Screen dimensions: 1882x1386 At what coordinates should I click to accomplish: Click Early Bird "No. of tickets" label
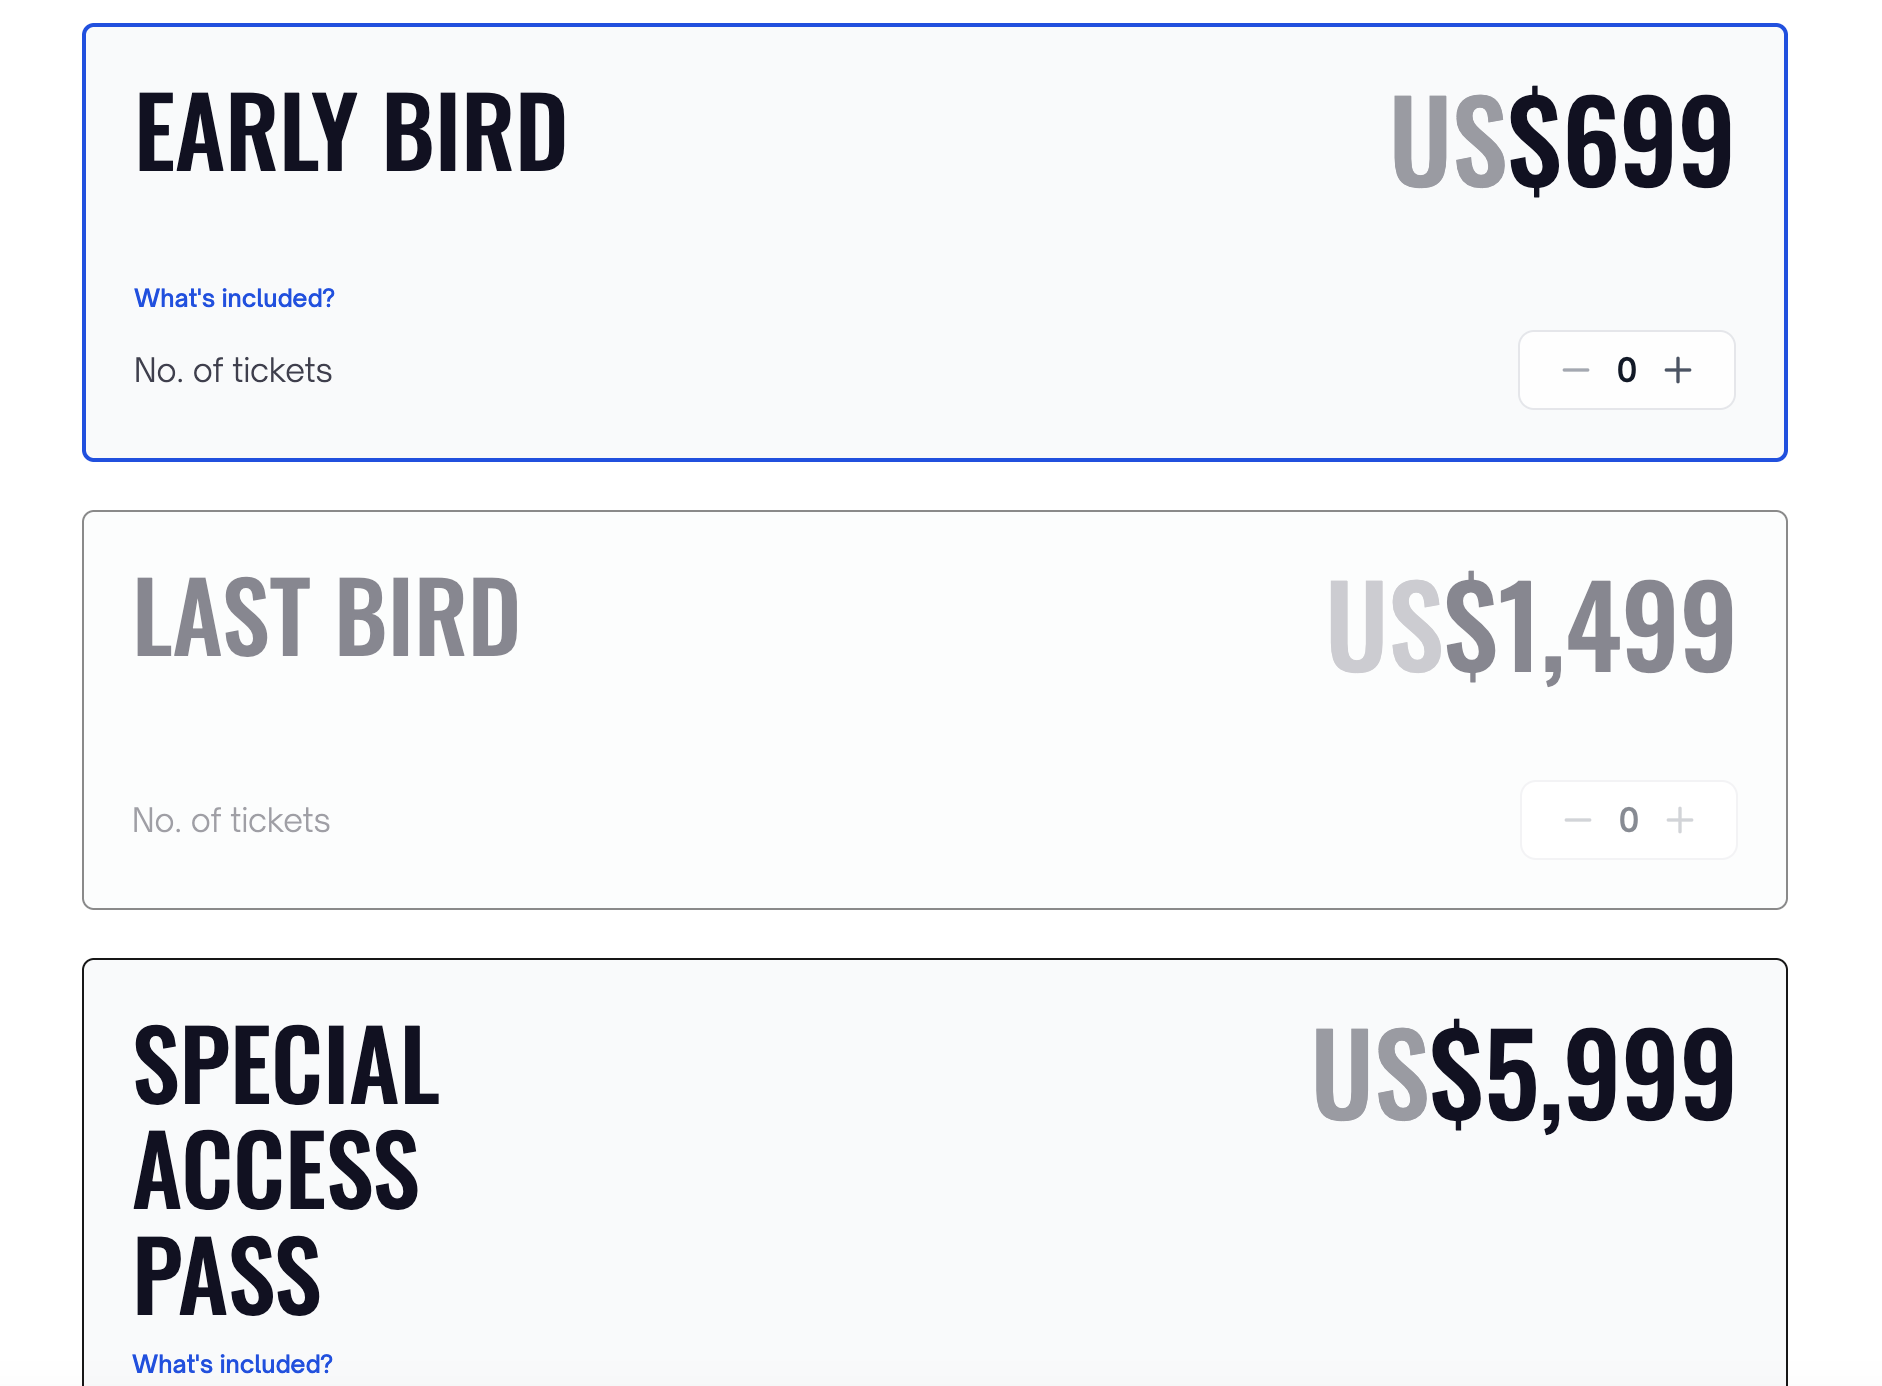233,370
